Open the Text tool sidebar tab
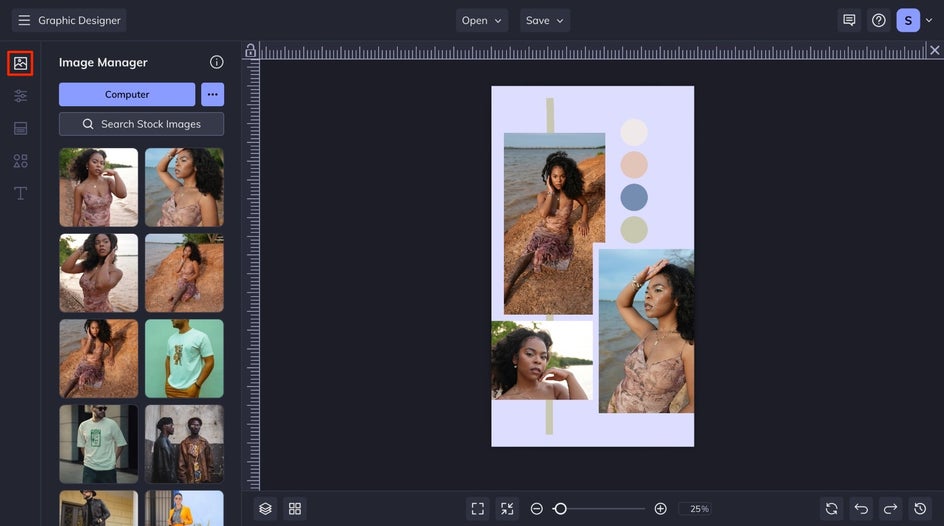 (x=20, y=193)
